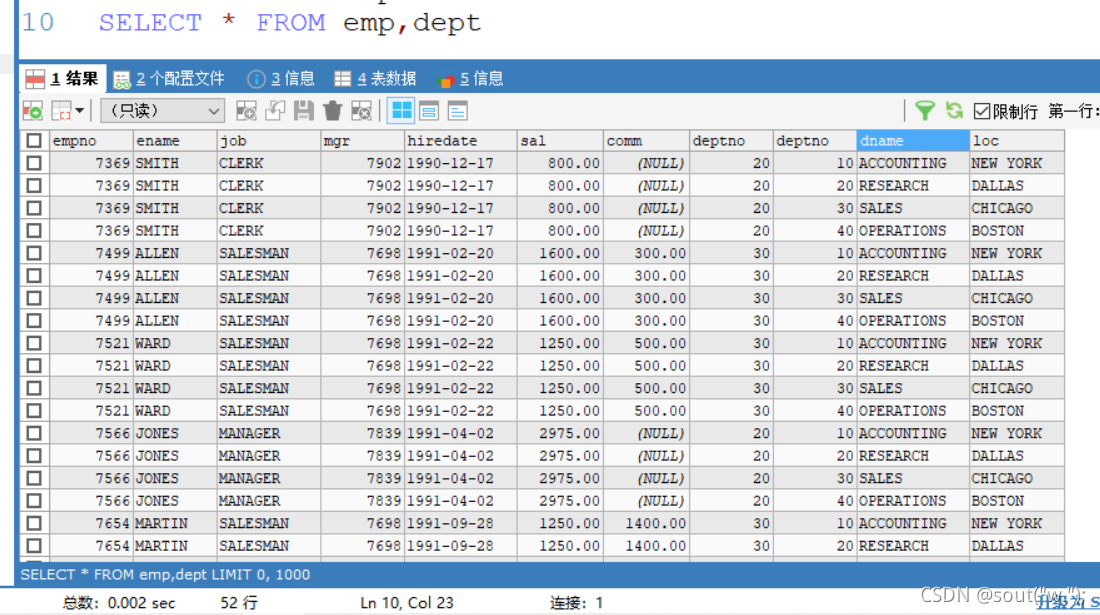Click the job column header
The width and height of the screenshot is (1100, 615).
pos(269,140)
